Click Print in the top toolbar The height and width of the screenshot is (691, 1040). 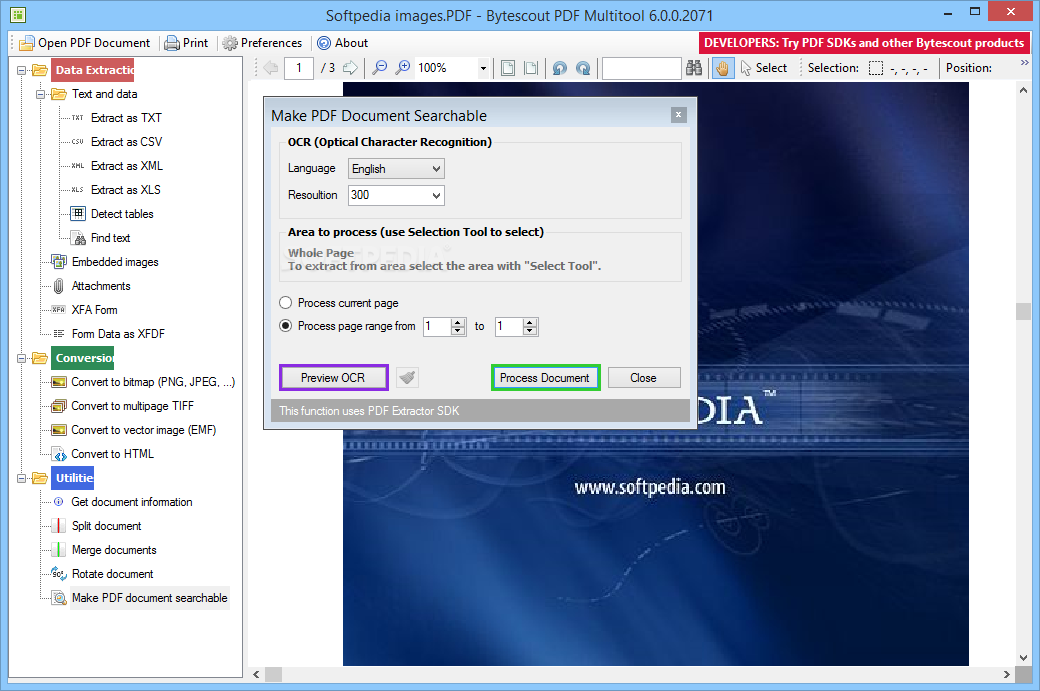(186, 42)
